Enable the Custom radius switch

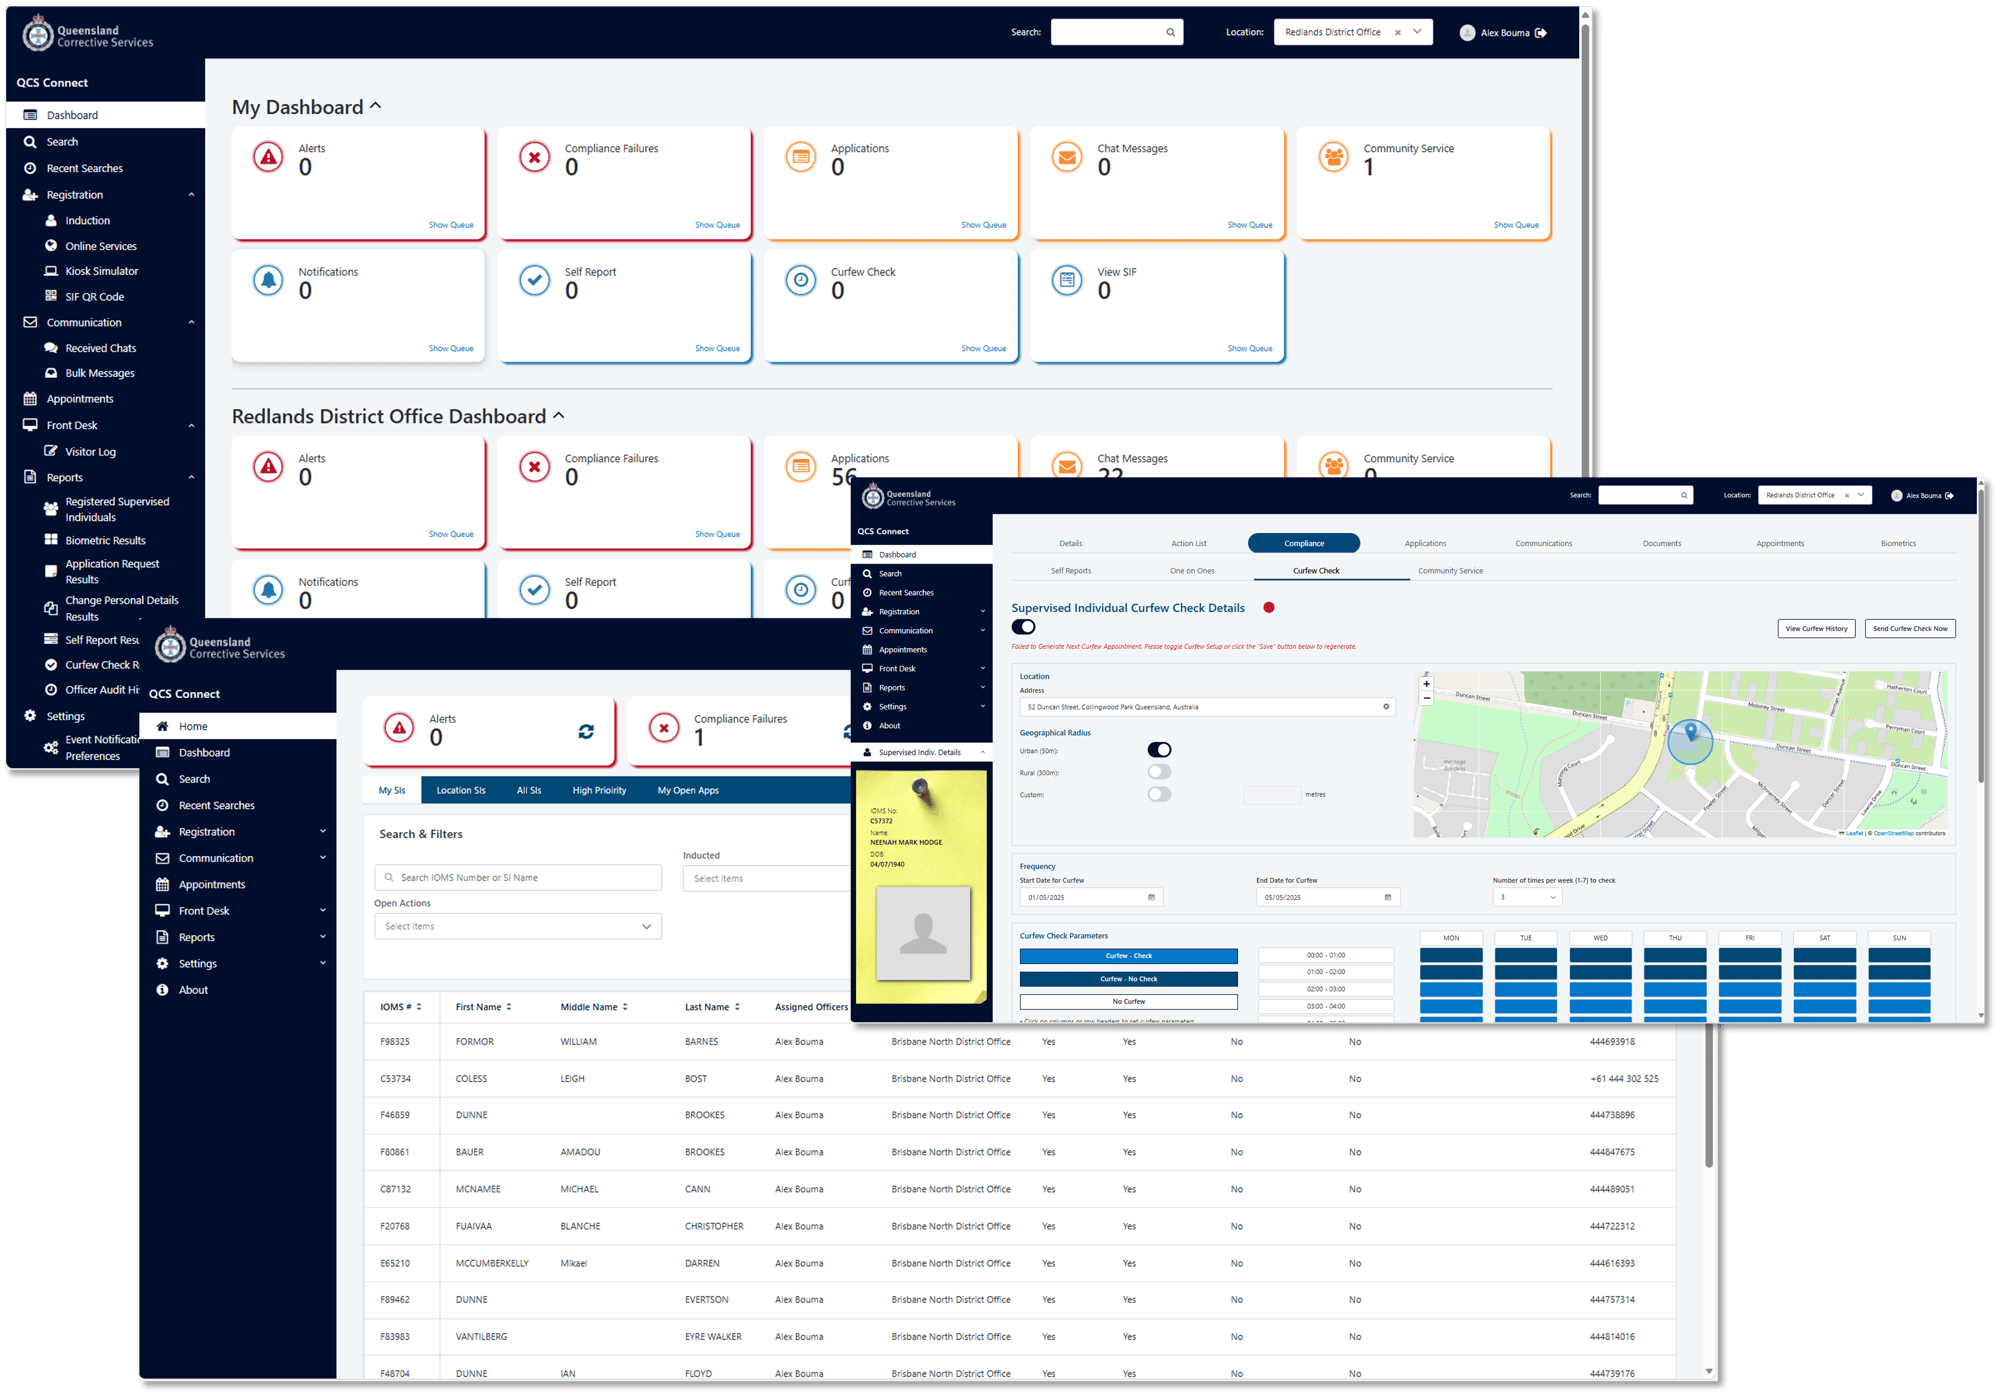tap(1159, 794)
